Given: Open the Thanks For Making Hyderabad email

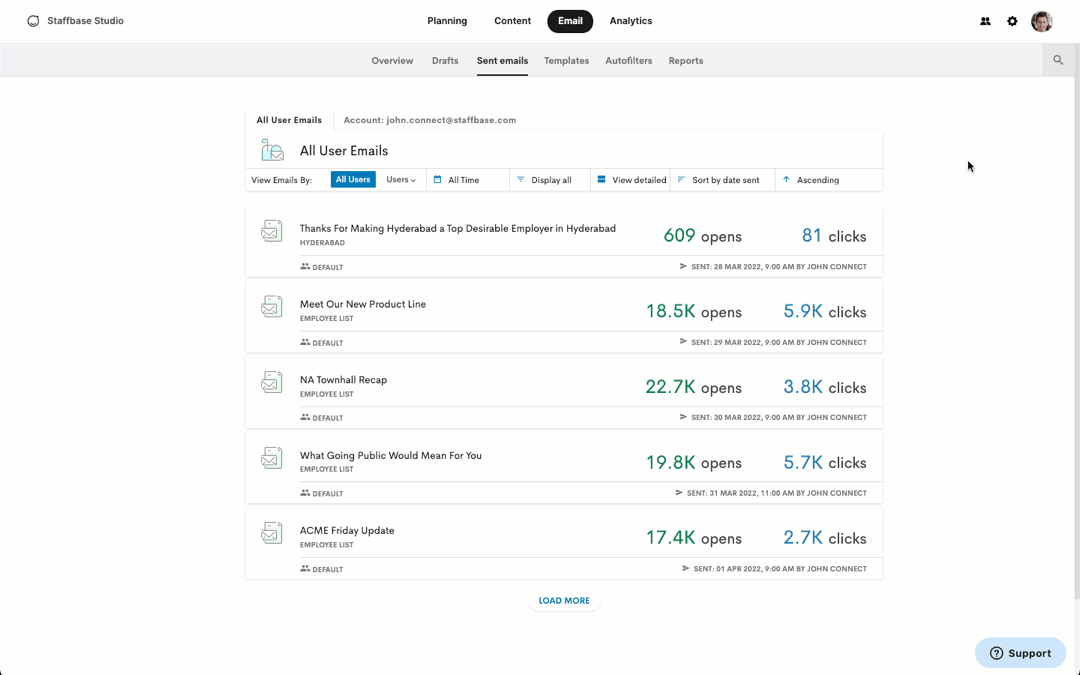Looking at the screenshot, I should 457,229.
